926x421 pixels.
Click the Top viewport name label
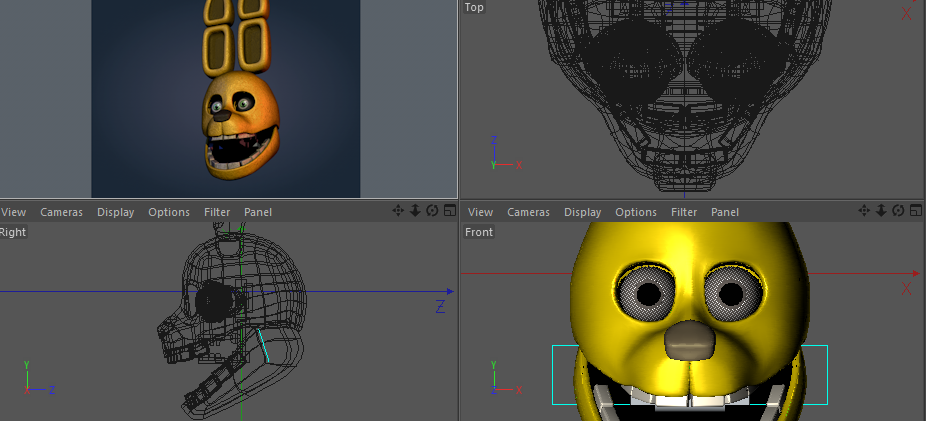click(474, 7)
